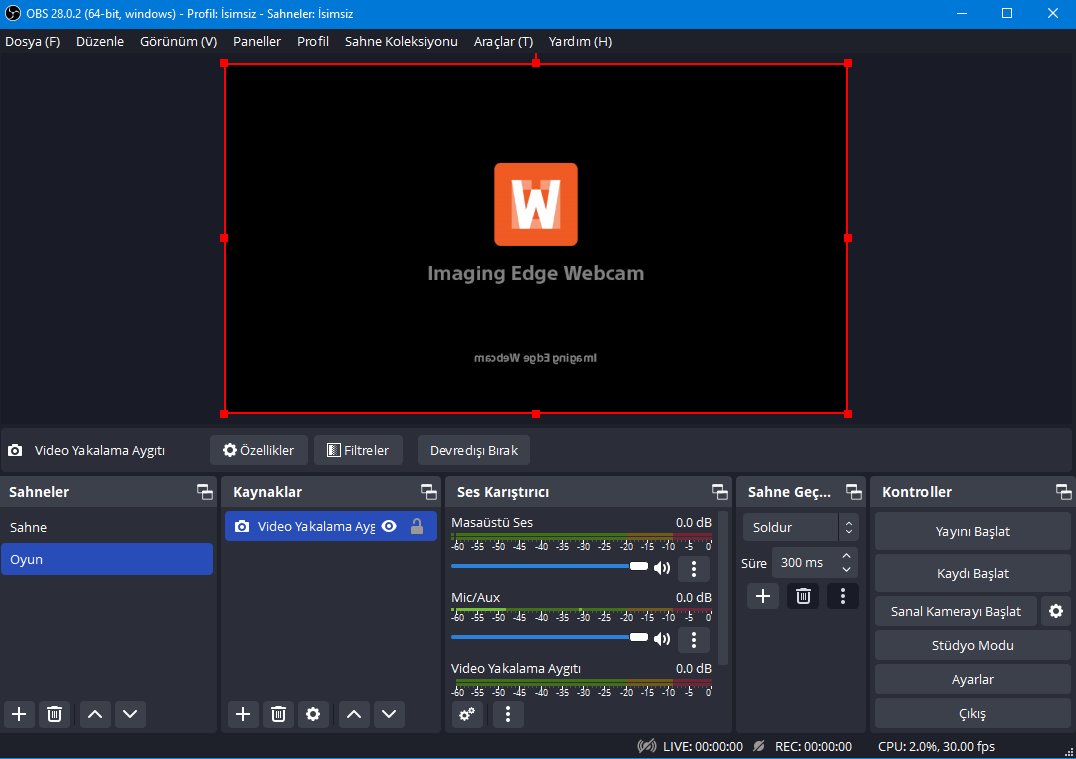Move source down in Kaynaklar panel
This screenshot has height=759, width=1076.
coord(389,714)
